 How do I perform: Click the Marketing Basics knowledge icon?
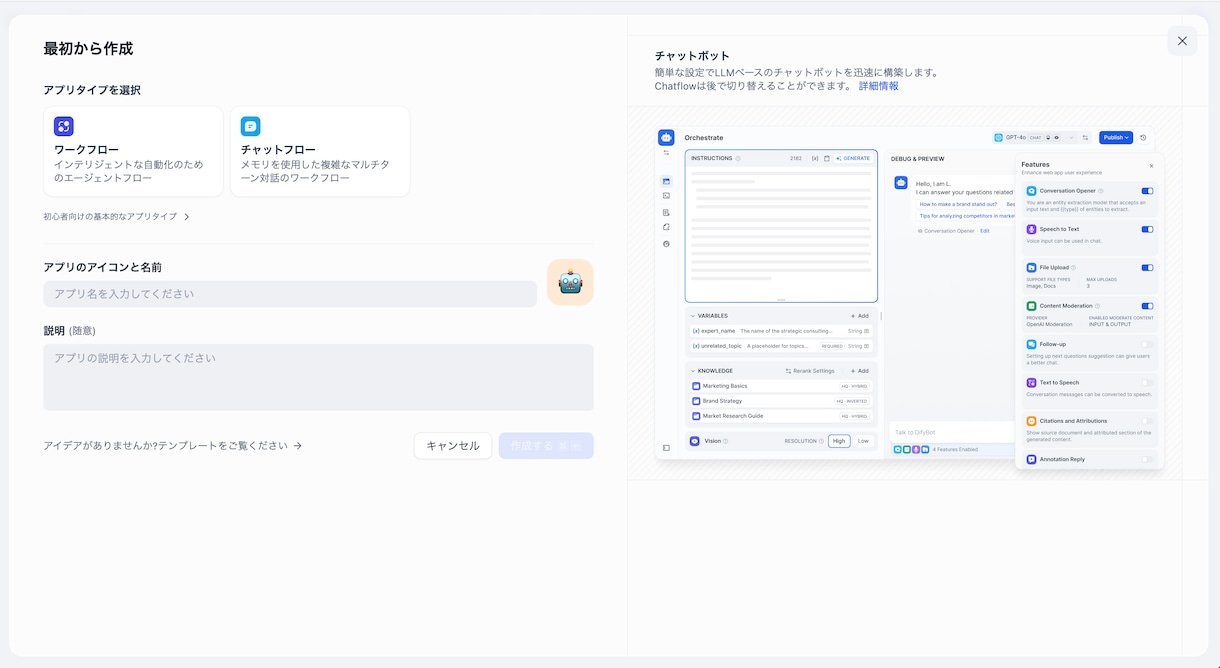click(x=696, y=386)
